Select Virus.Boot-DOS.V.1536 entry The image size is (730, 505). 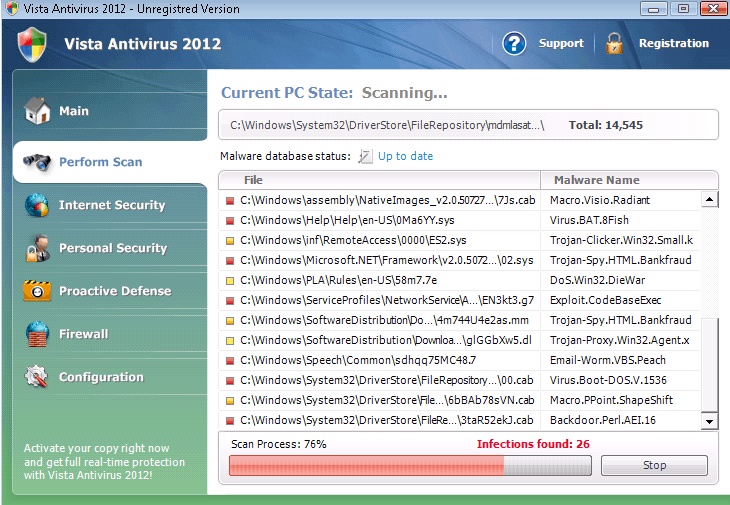(608, 381)
